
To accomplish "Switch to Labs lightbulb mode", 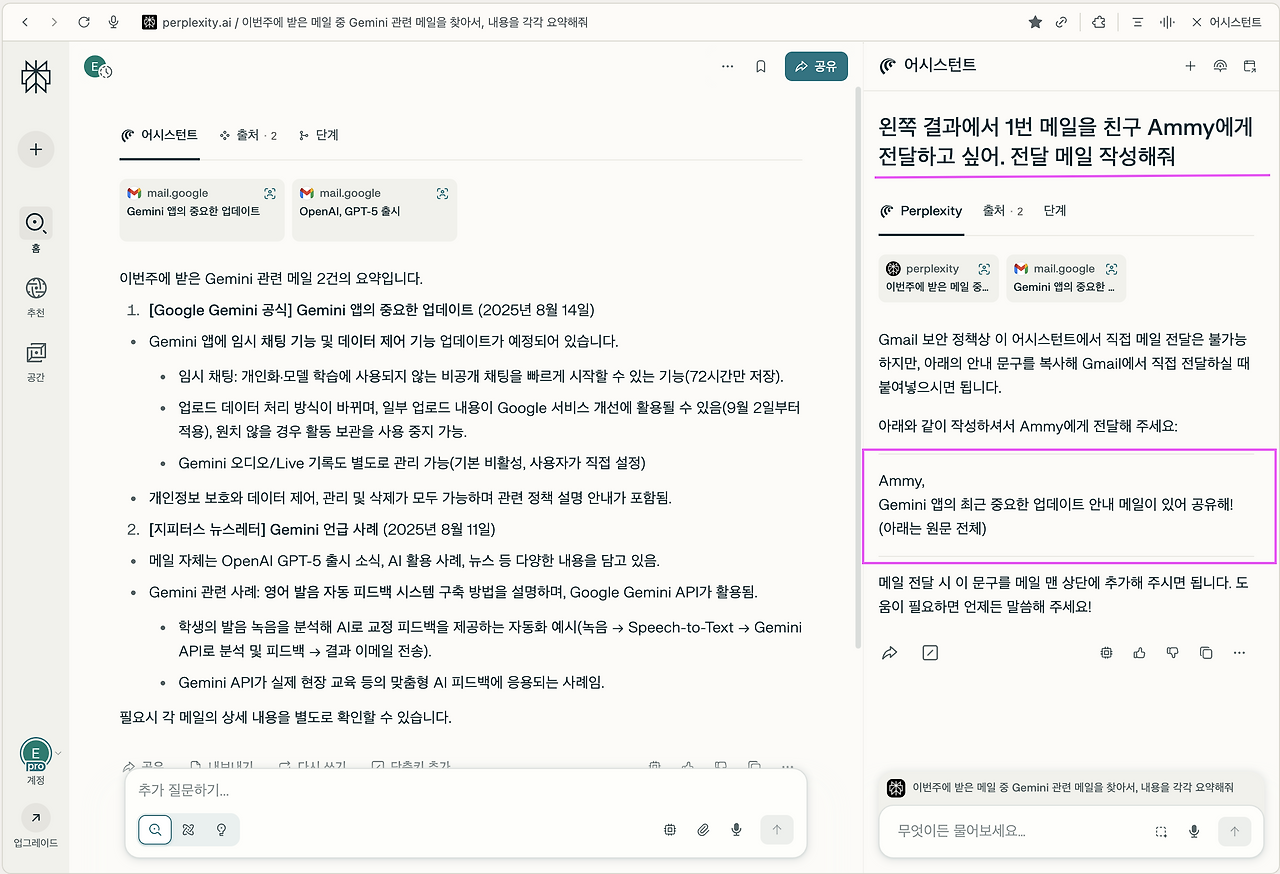I will [x=221, y=829].
